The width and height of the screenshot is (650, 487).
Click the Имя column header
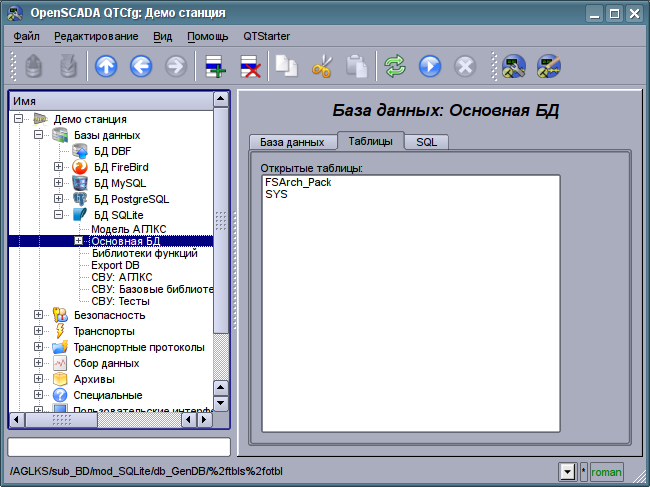[x=111, y=101]
